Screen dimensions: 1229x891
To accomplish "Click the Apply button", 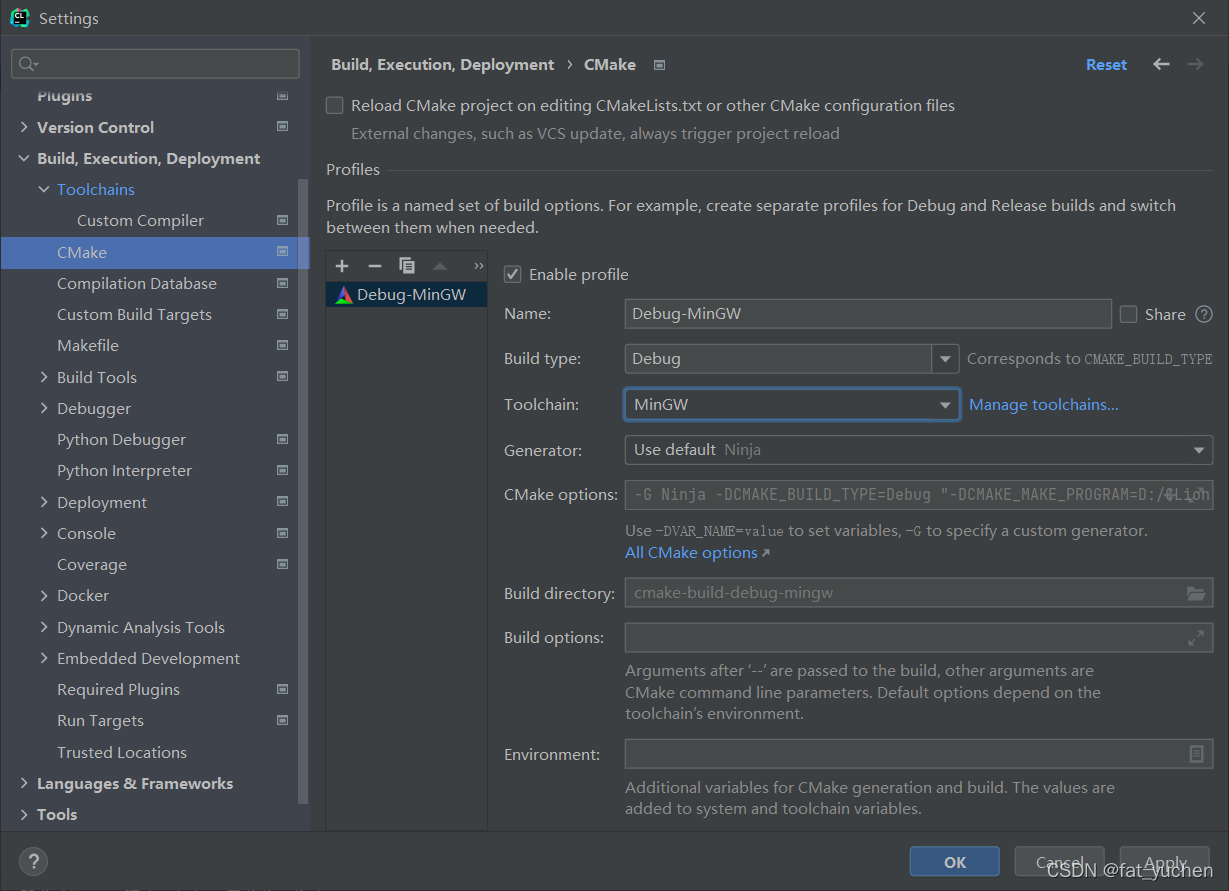I will [1165, 862].
